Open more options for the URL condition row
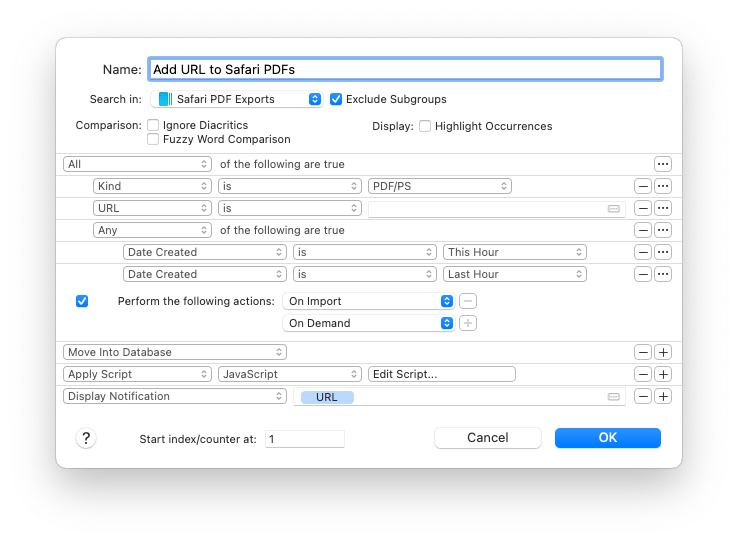 point(662,208)
